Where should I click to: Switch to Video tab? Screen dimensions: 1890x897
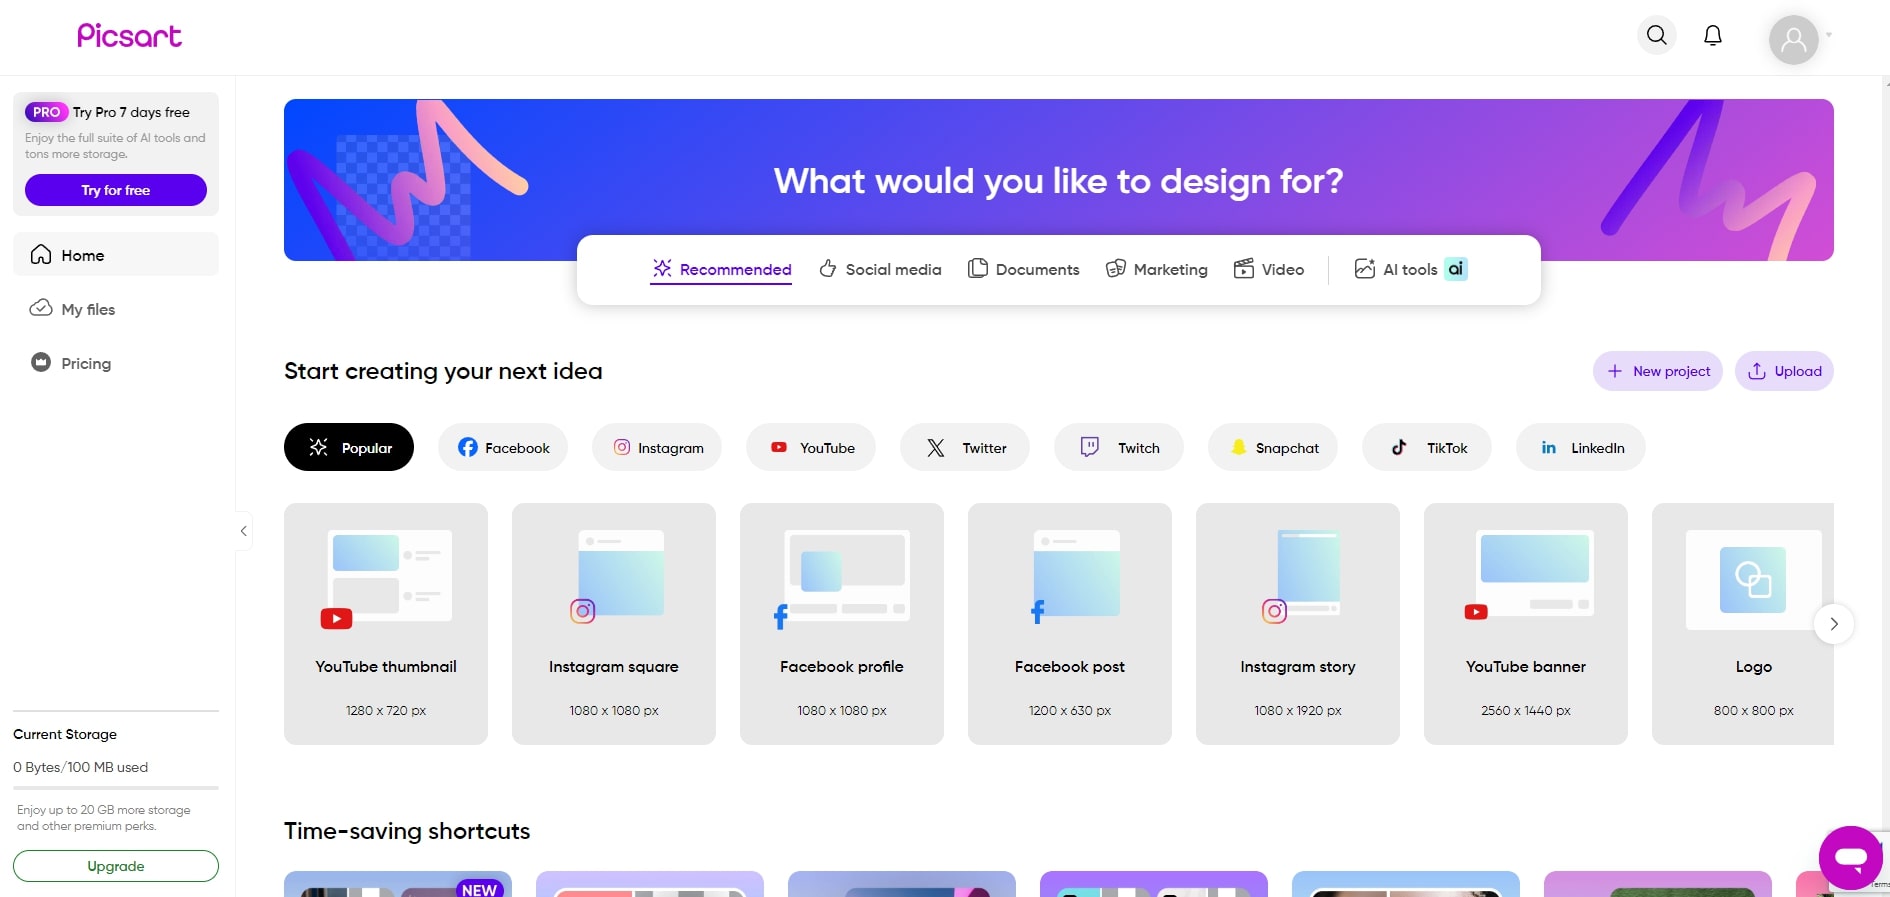click(1269, 269)
